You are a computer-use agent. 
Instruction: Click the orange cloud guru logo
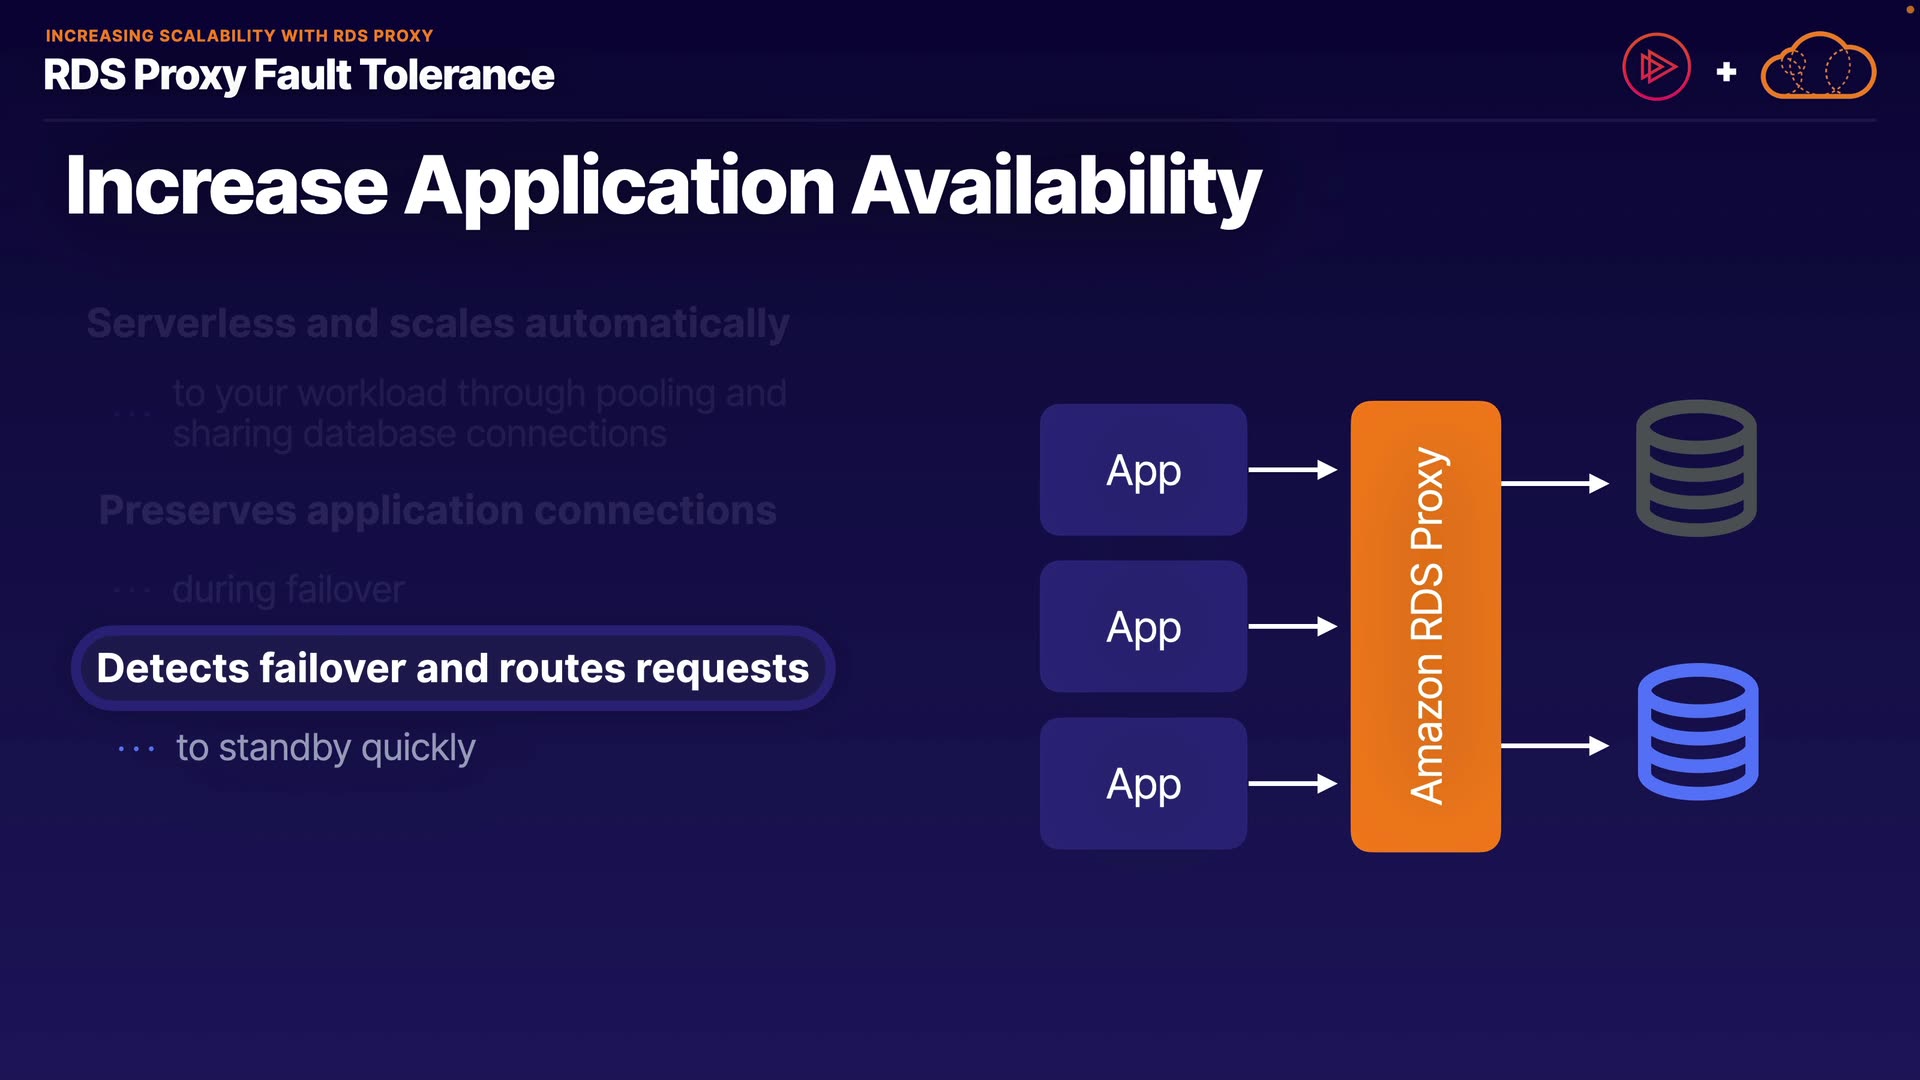[1817, 67]
